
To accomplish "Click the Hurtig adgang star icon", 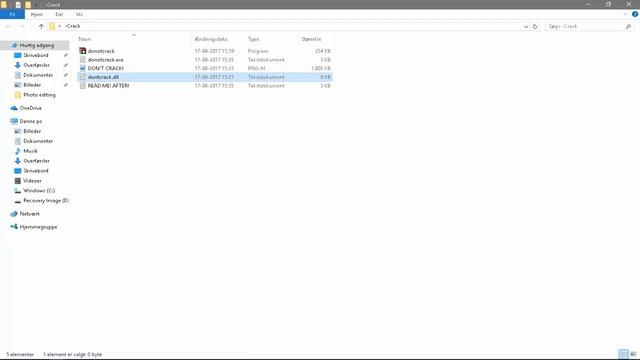I will point(15,45).
